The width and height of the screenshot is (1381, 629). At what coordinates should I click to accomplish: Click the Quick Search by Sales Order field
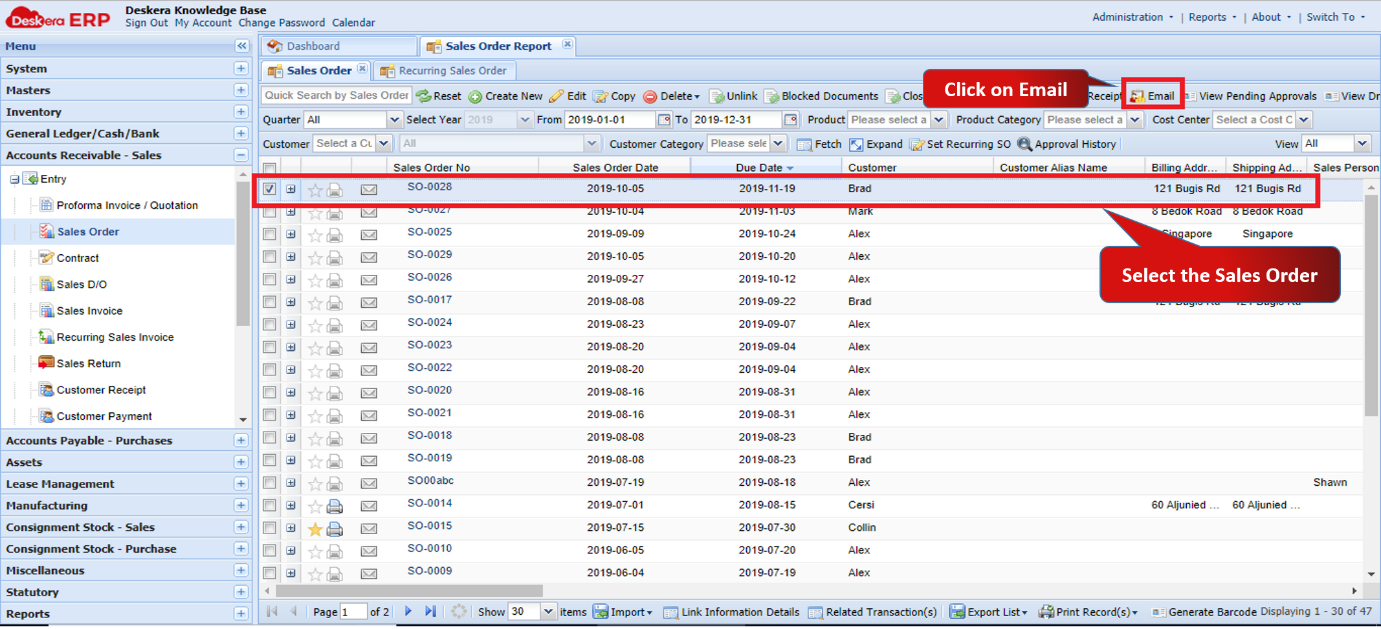tap(337, 96)
